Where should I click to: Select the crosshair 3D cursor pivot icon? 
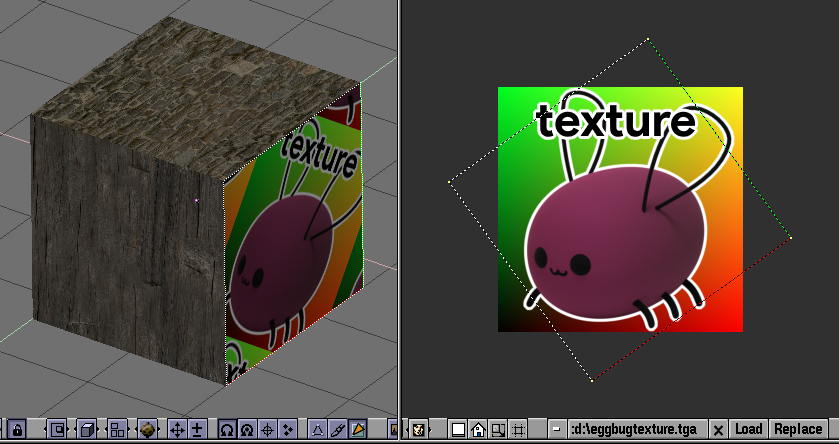tap(268, 429)
